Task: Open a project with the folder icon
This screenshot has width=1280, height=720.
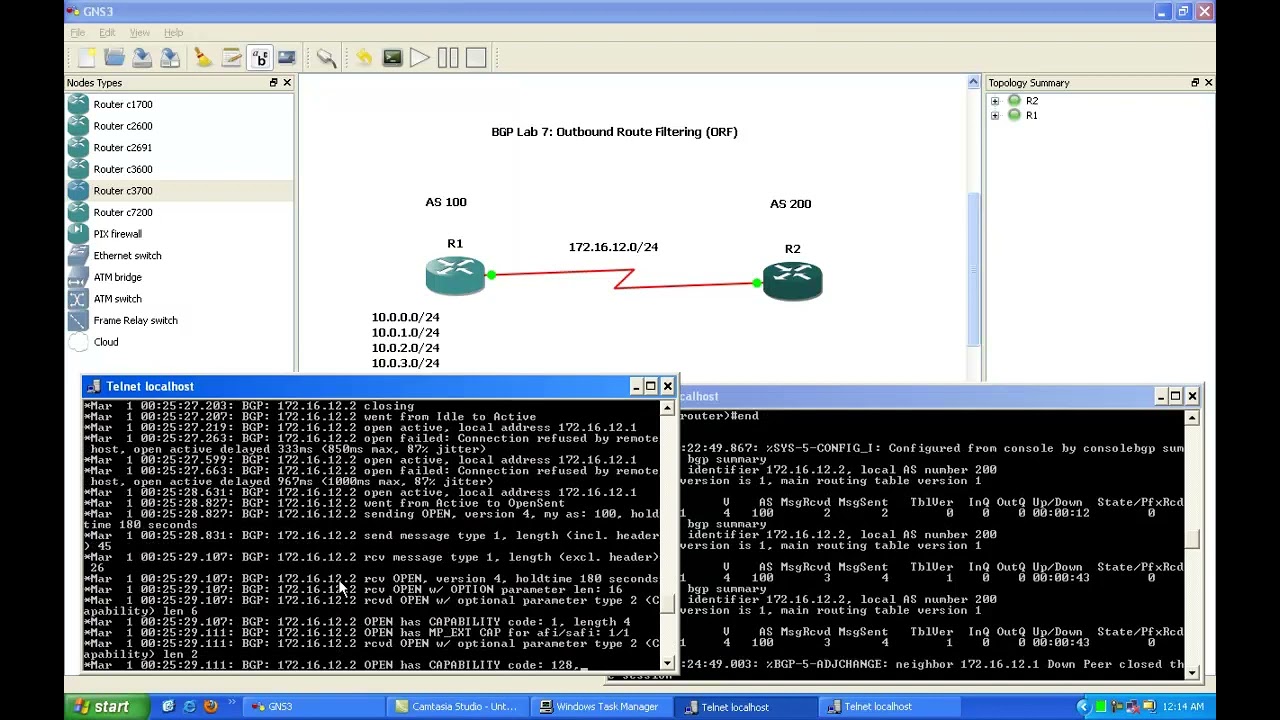Action: 114,58
